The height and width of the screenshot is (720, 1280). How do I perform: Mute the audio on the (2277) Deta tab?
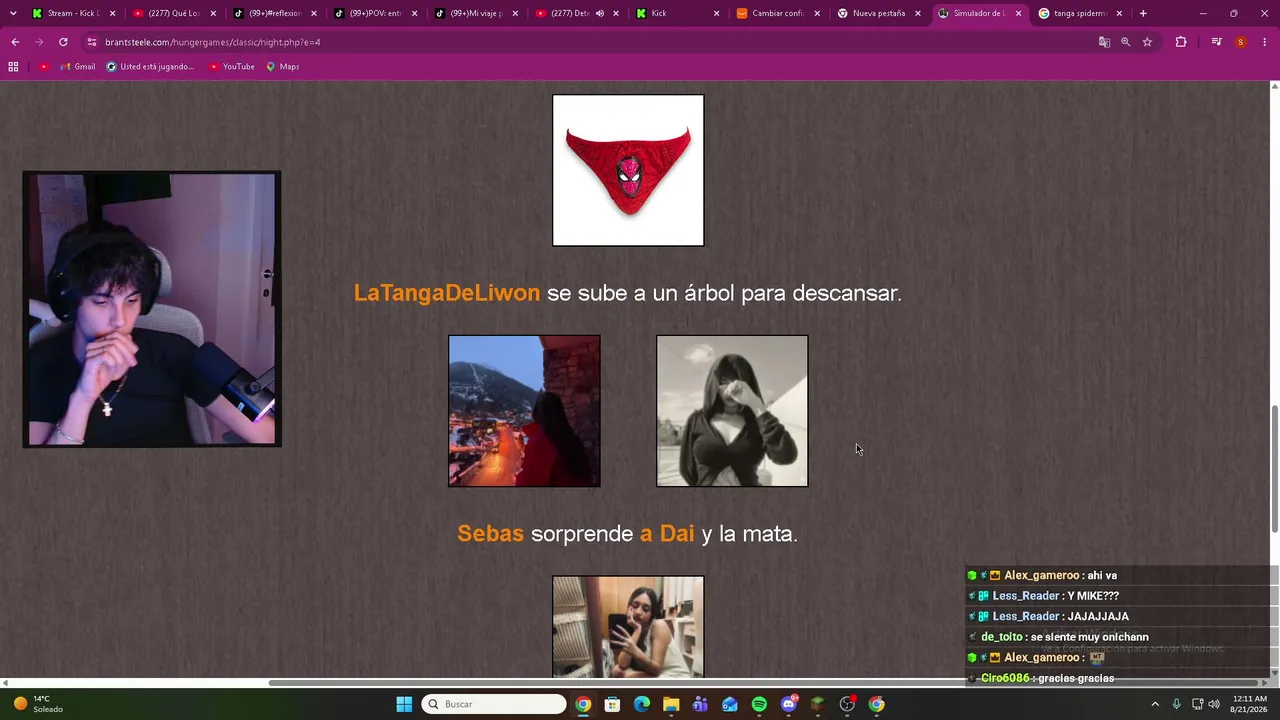(x=600, y=14)
